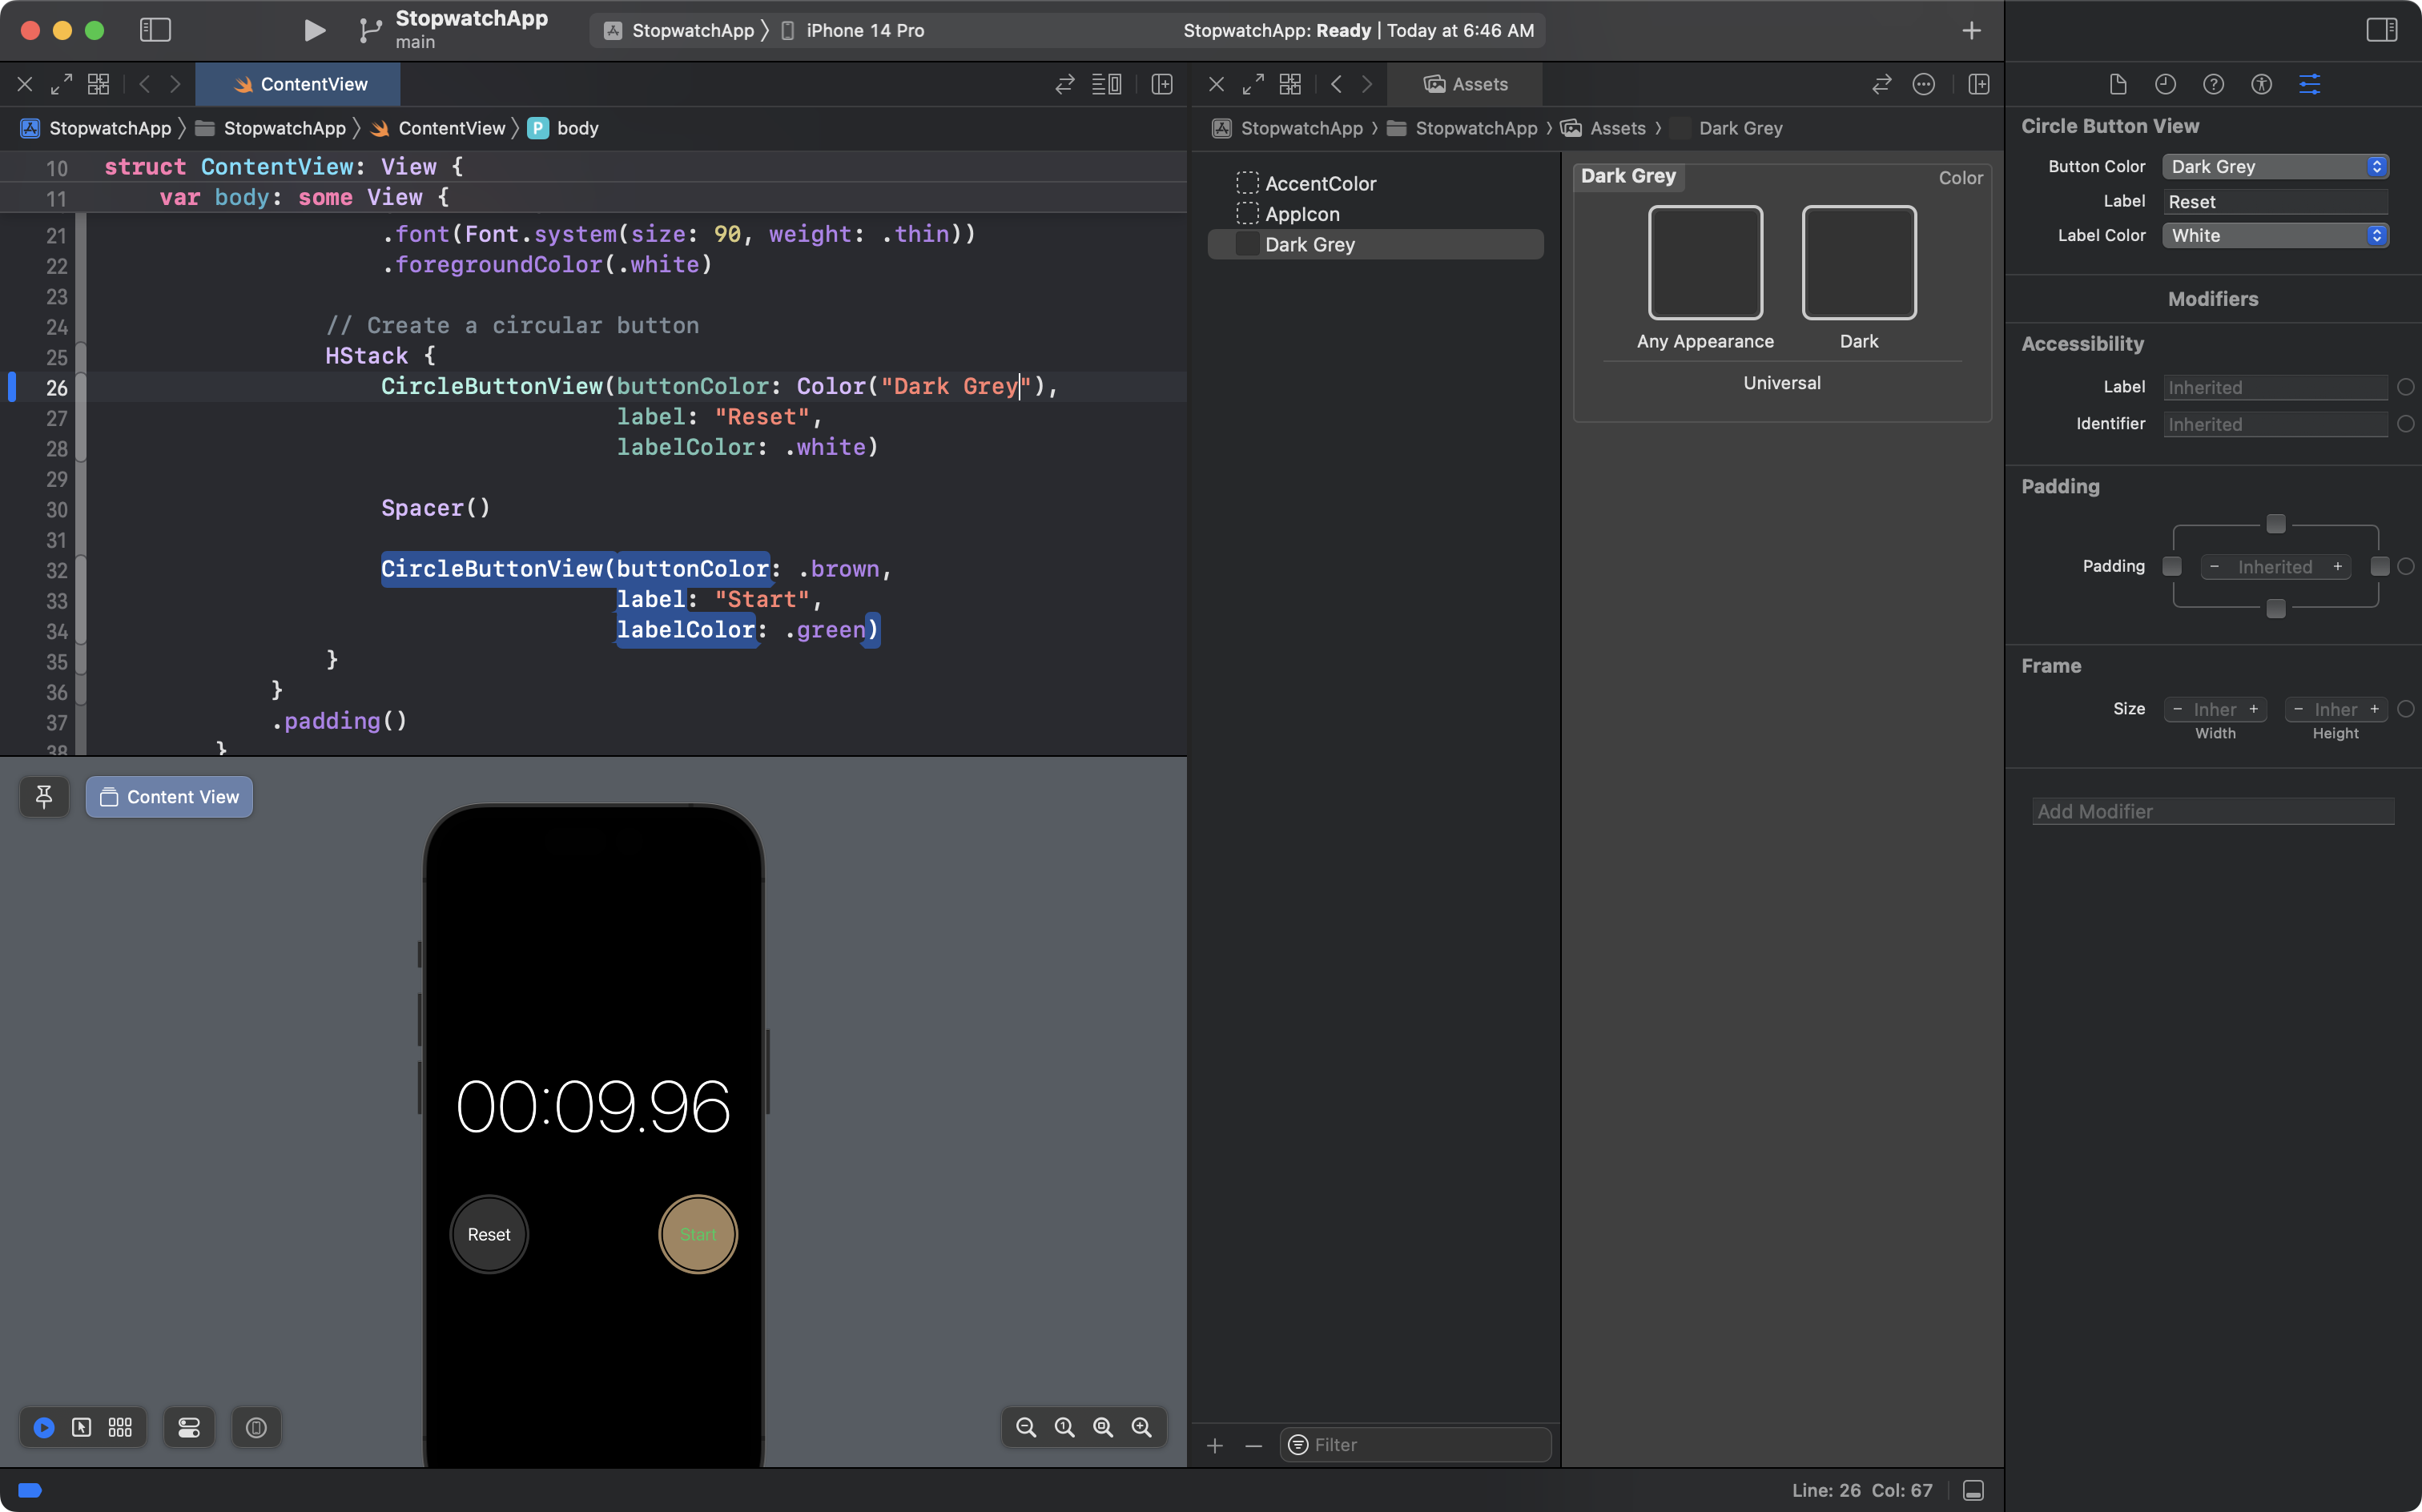Image resolution: width=2422 pixels, height=1512 pixels.
Task: Click the Add Modifier input field
Action: pos(2212,811)
